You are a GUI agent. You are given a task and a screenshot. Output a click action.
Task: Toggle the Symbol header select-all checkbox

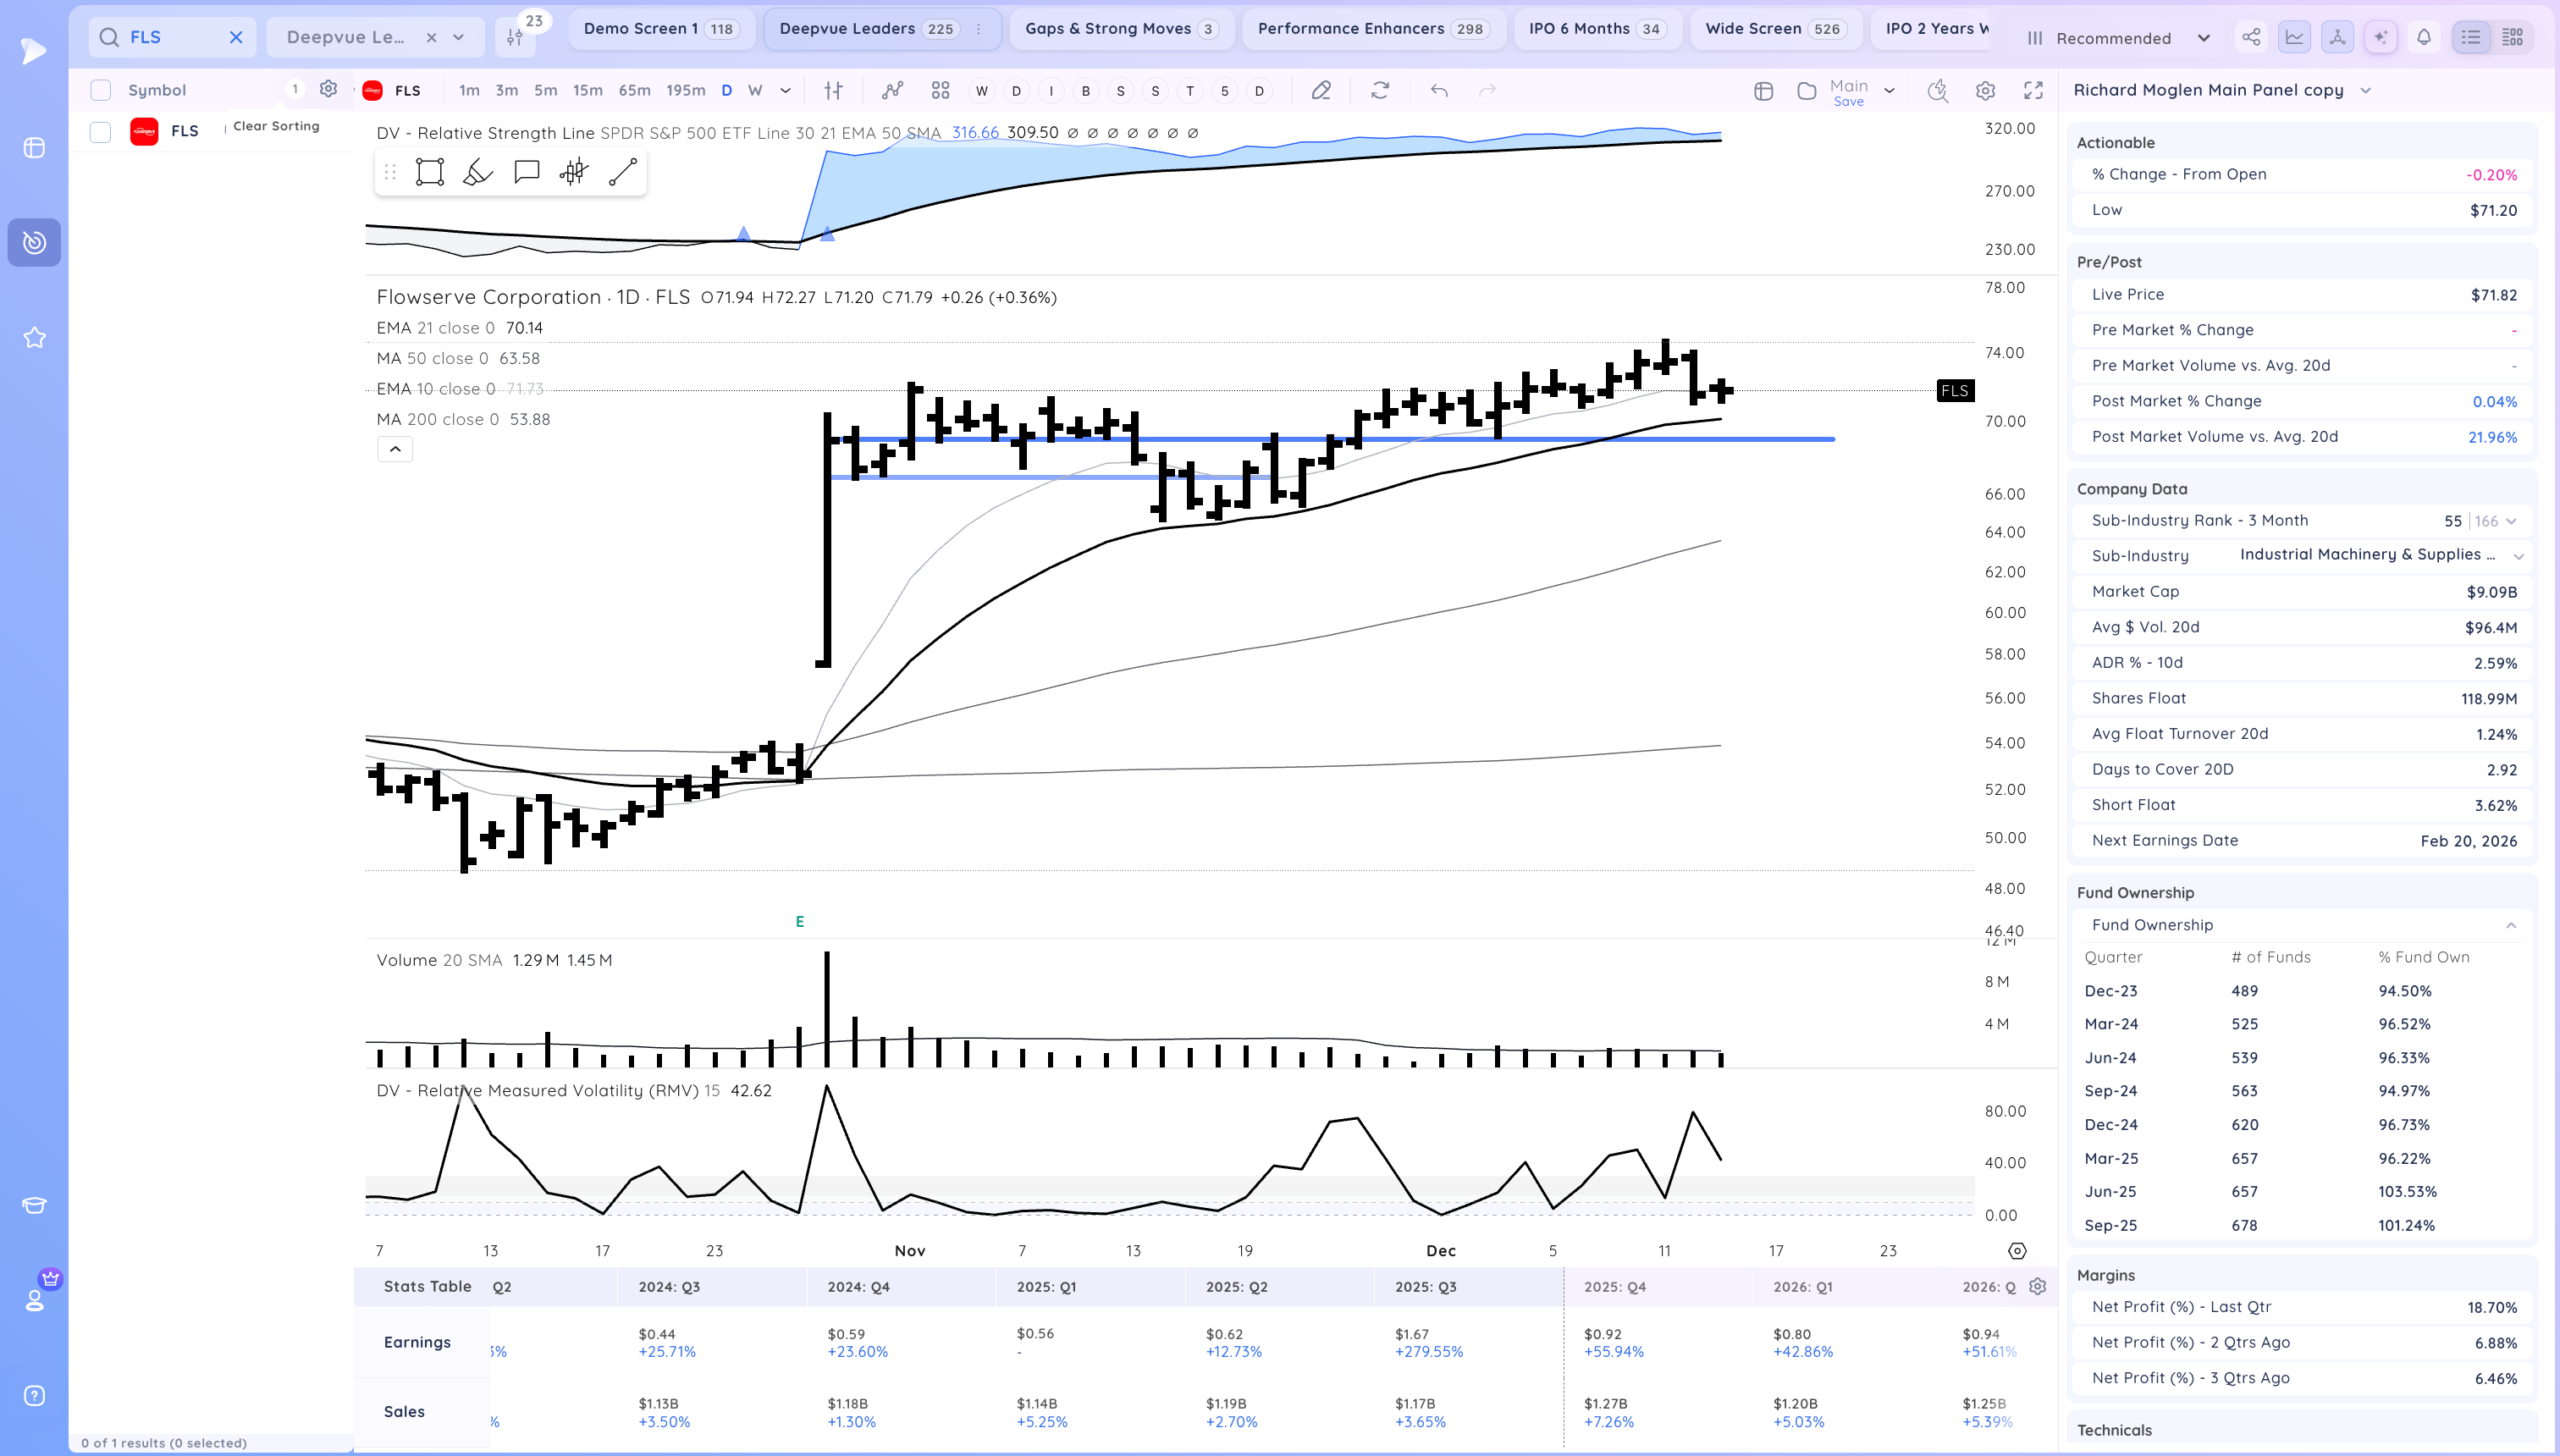[101, 90]
